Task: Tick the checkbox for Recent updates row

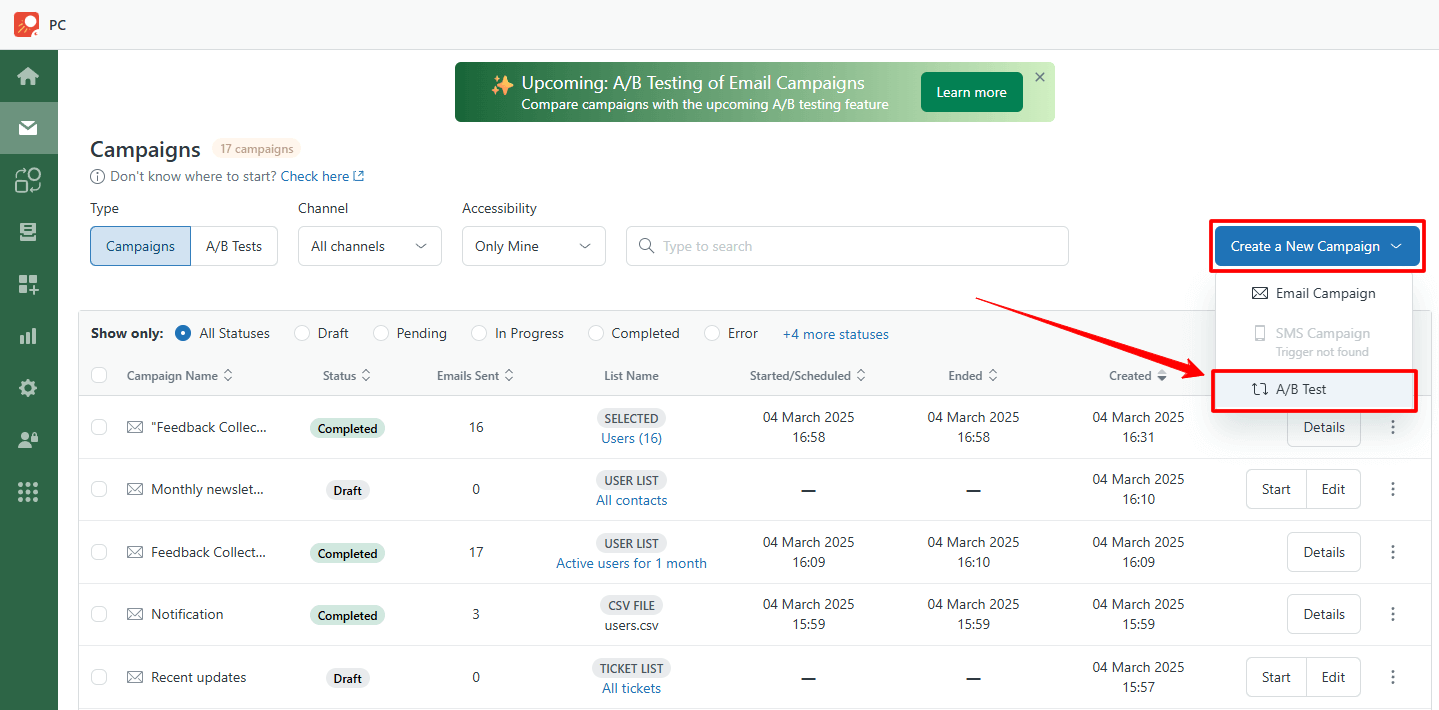Action: [x=99, y=677]
